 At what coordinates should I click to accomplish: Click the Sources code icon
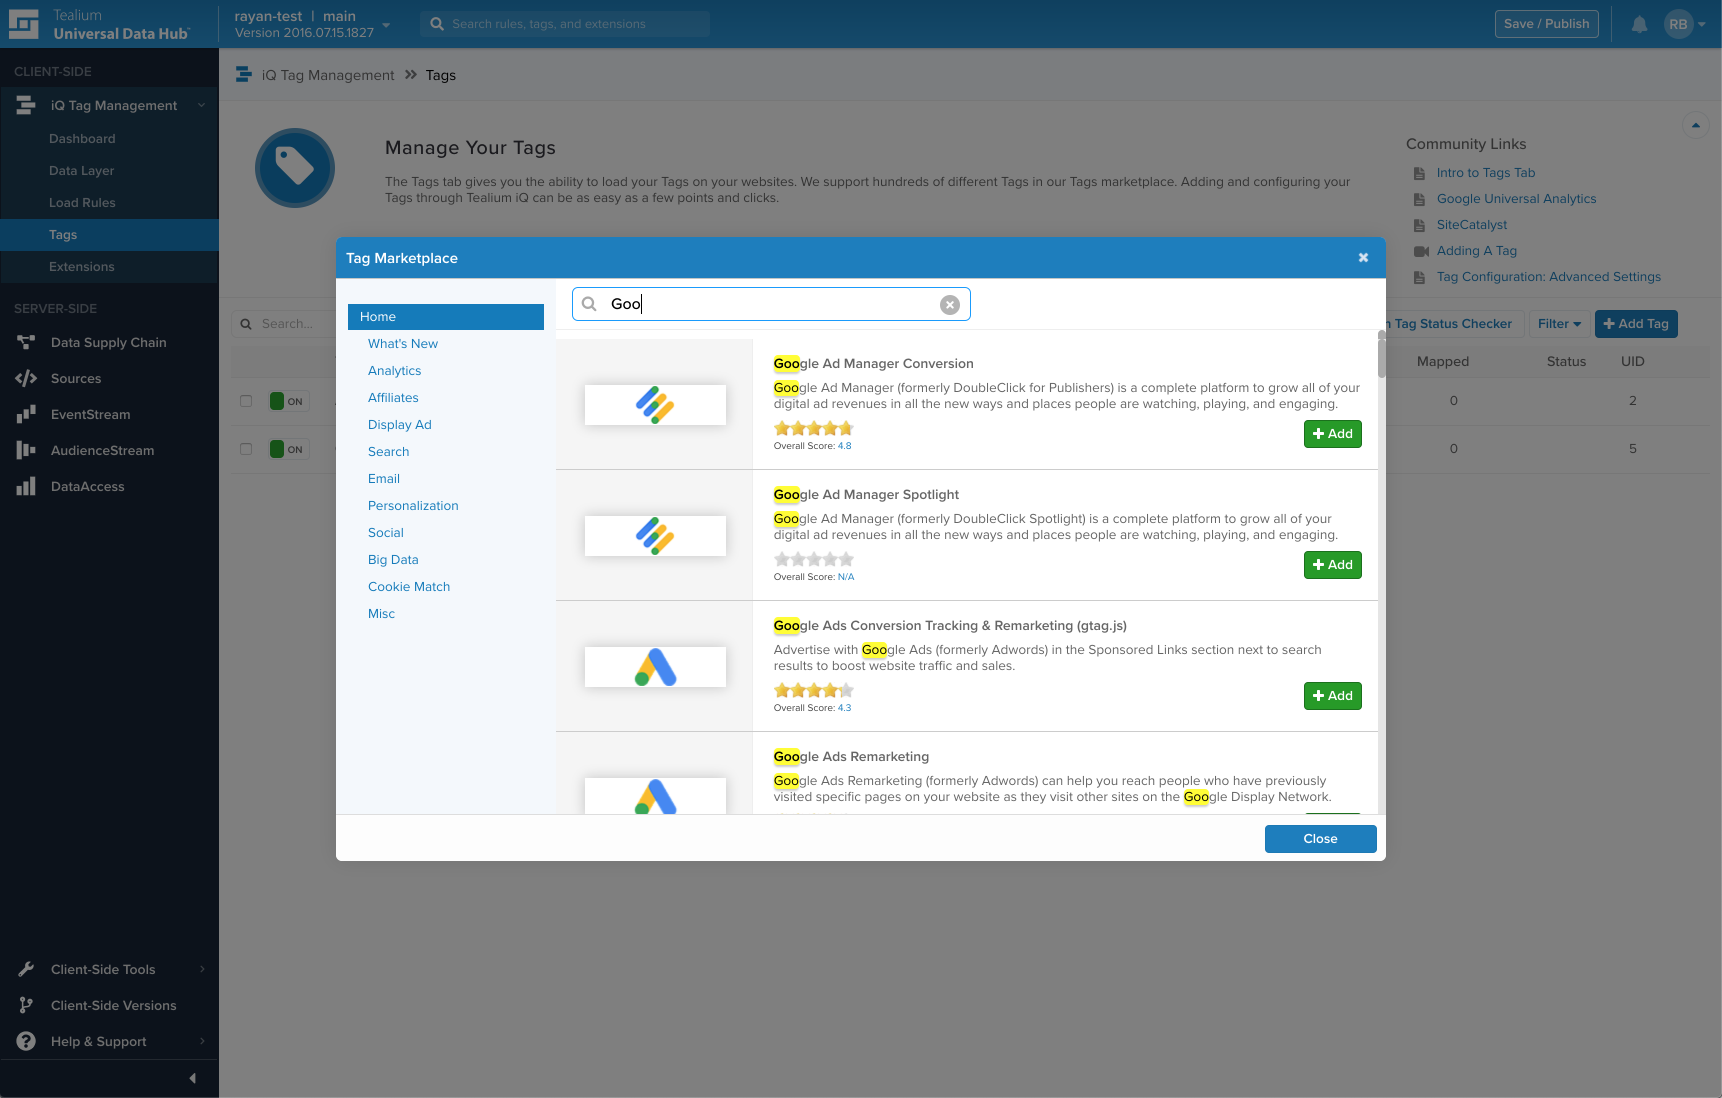26,378
